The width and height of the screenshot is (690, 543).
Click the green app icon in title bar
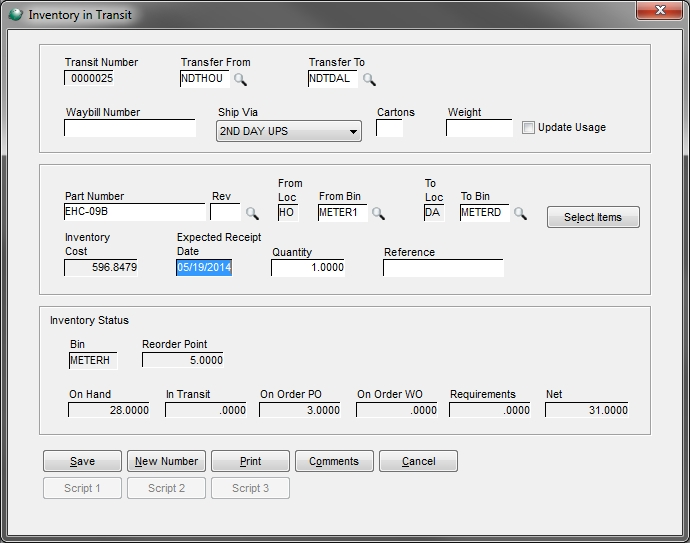tap(15, 15)
